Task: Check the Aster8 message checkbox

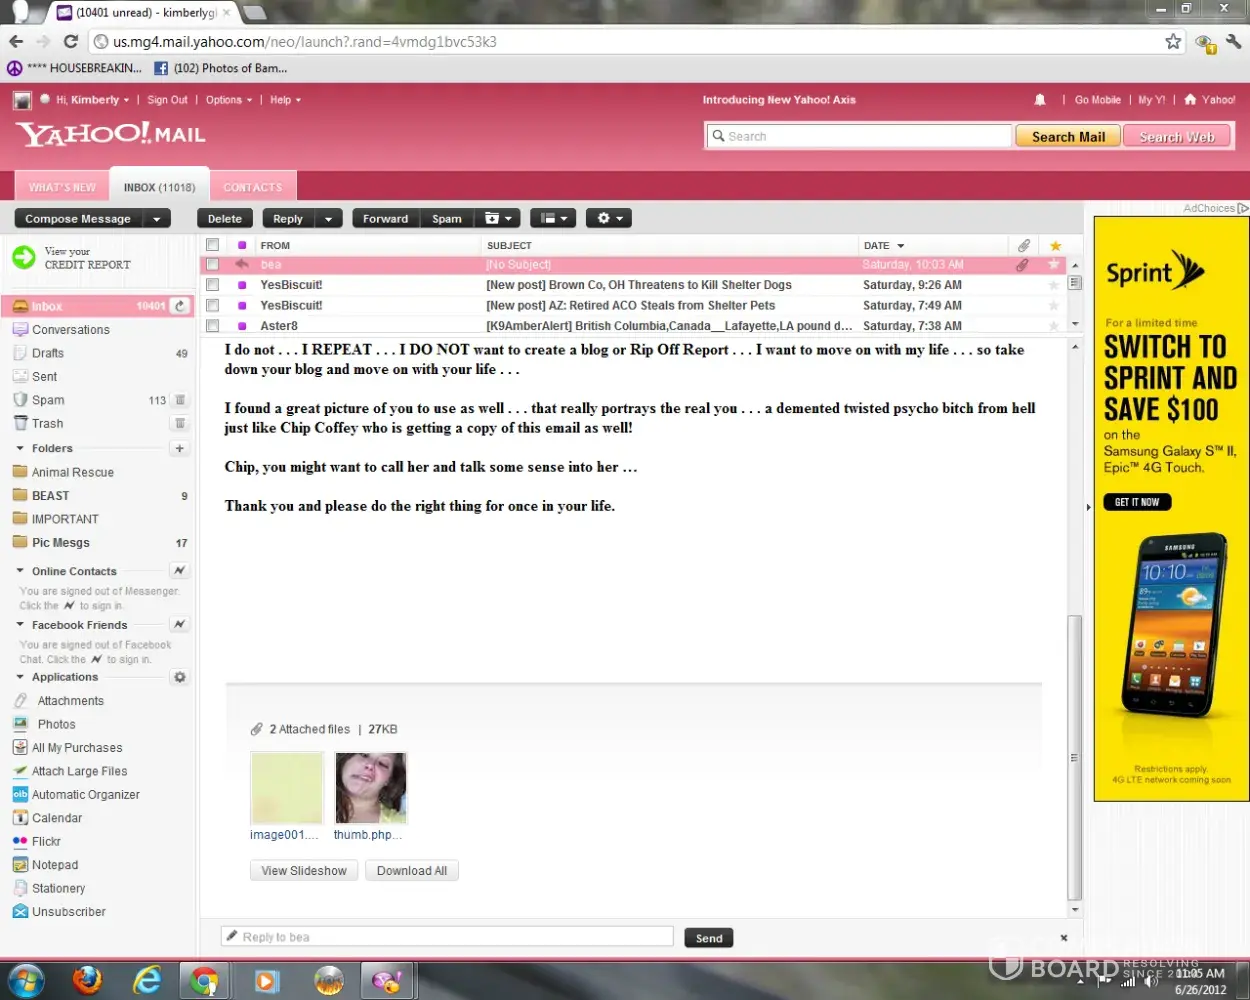Action: [212, 326]
